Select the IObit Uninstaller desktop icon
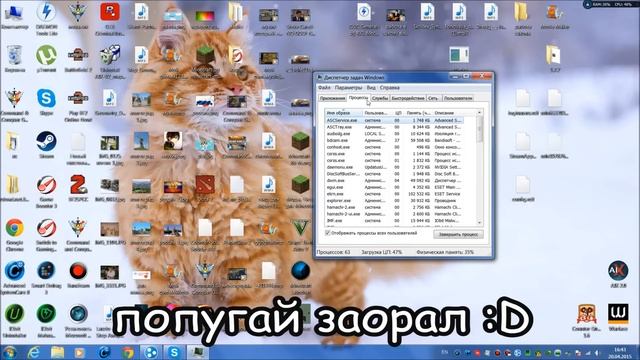Viewport: 640px width, 360px height. (14, 321)
